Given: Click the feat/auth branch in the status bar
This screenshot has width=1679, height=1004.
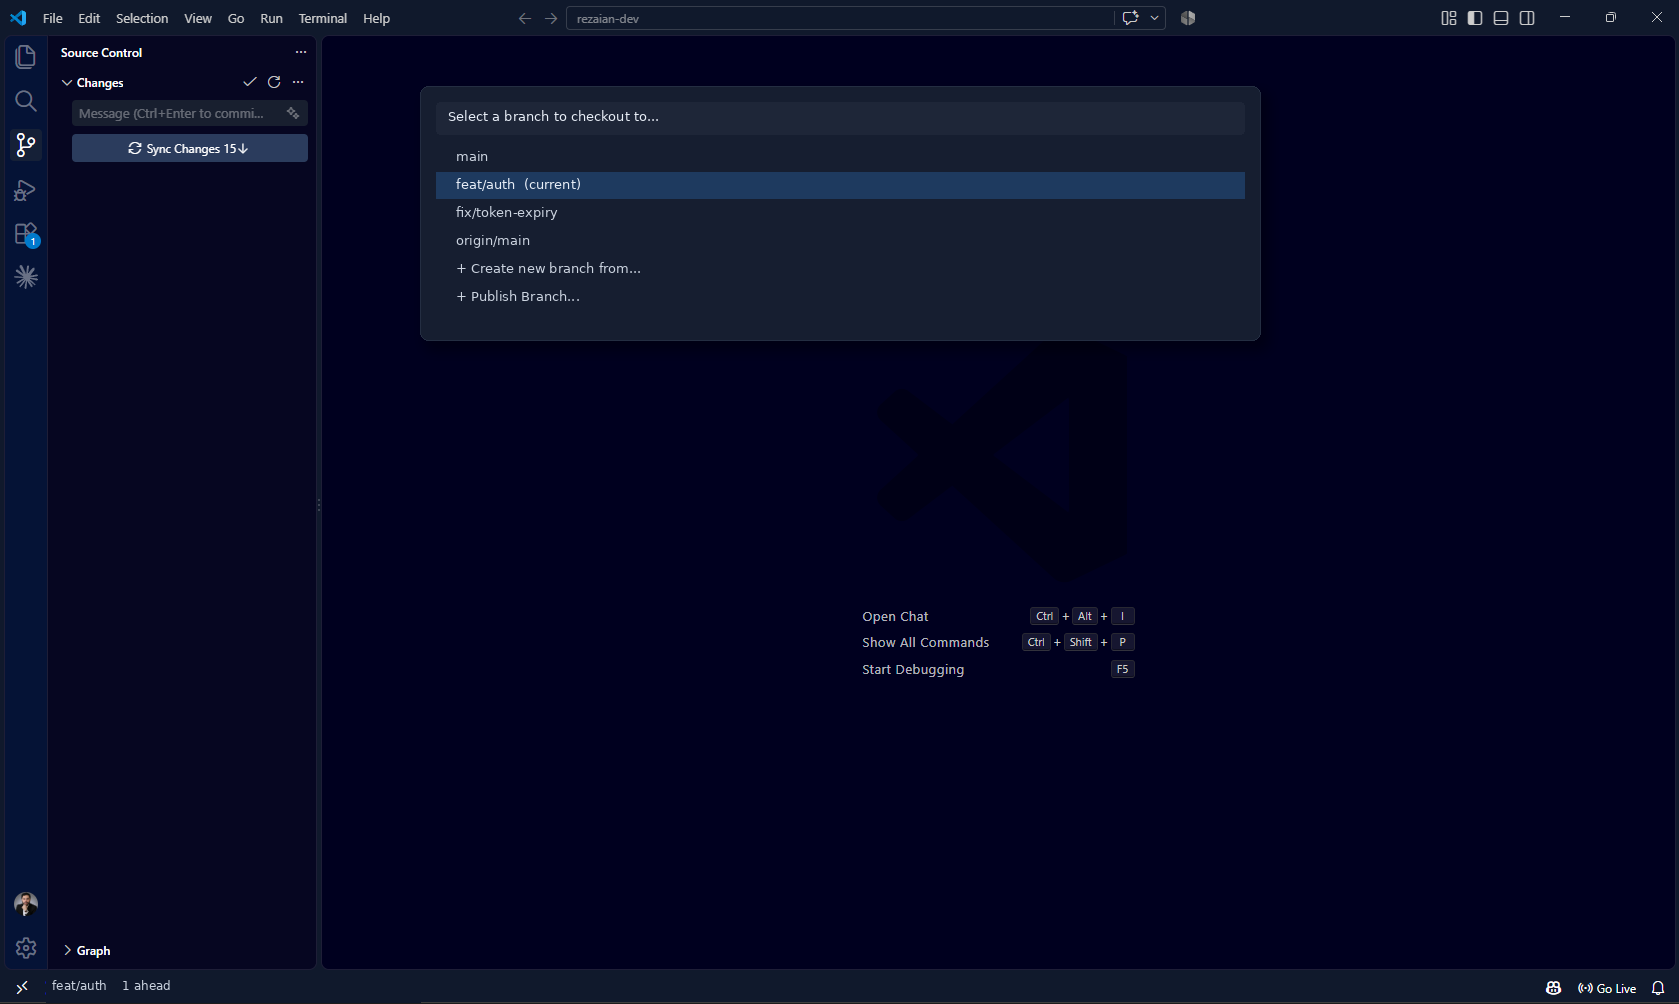Looking at the screenshot, I should point(79,986).
